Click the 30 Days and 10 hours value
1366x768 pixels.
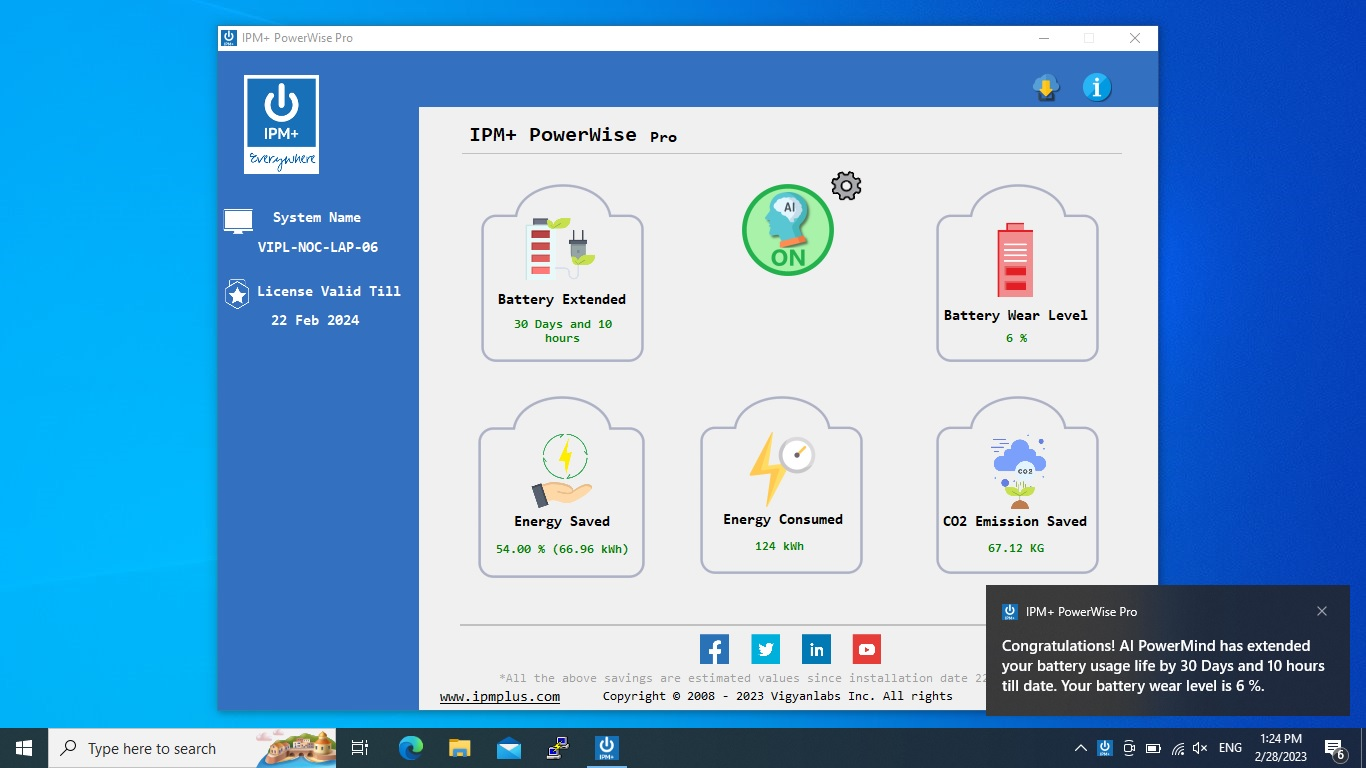coord(563,331)
